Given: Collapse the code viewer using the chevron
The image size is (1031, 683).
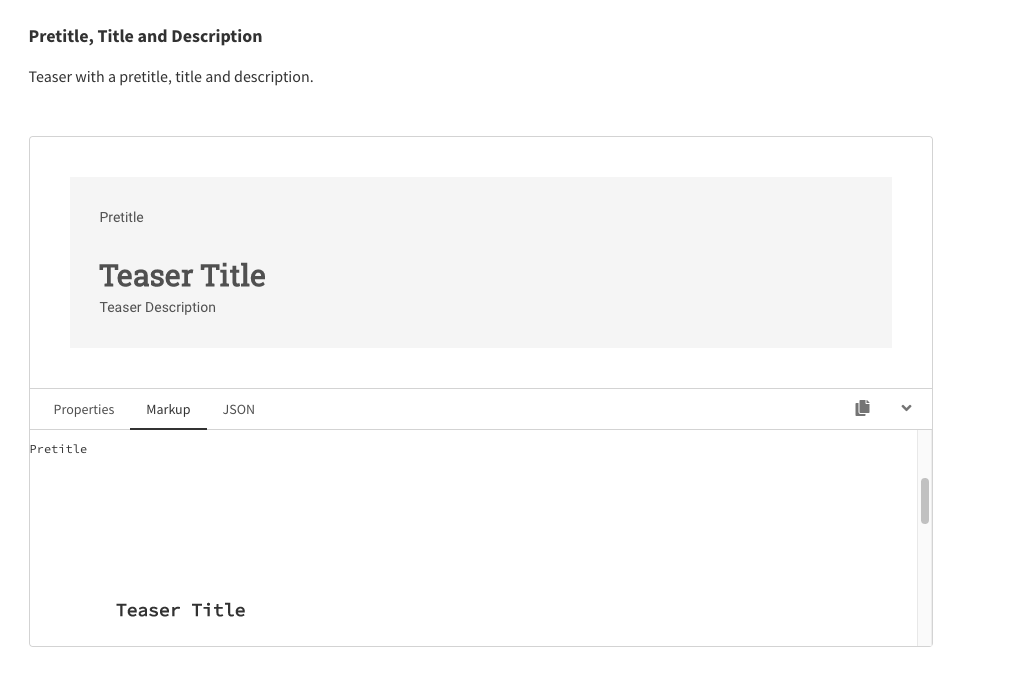Looking at the screenshot, I should 905,408.
